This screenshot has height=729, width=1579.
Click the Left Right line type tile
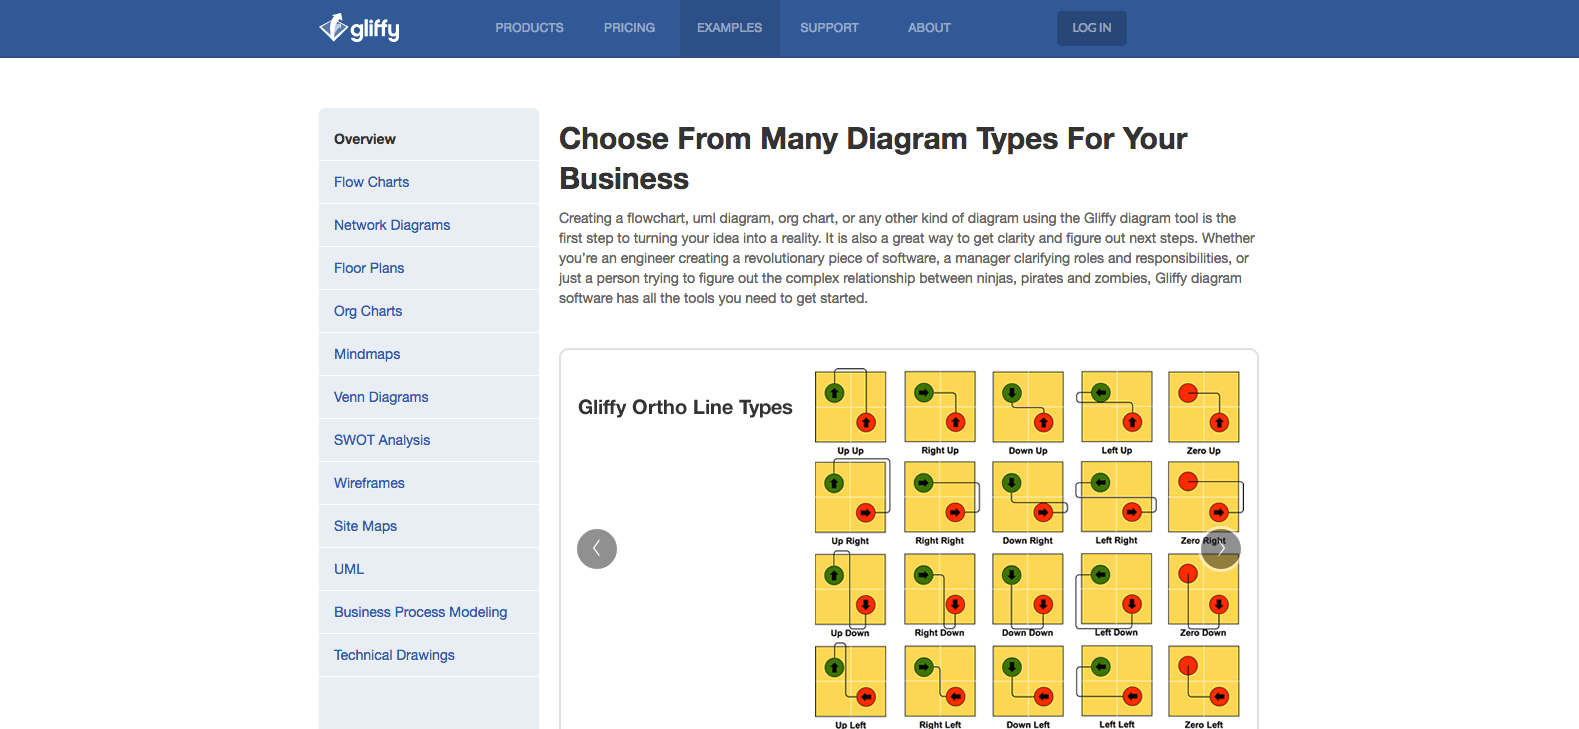tap(1117, 497)
